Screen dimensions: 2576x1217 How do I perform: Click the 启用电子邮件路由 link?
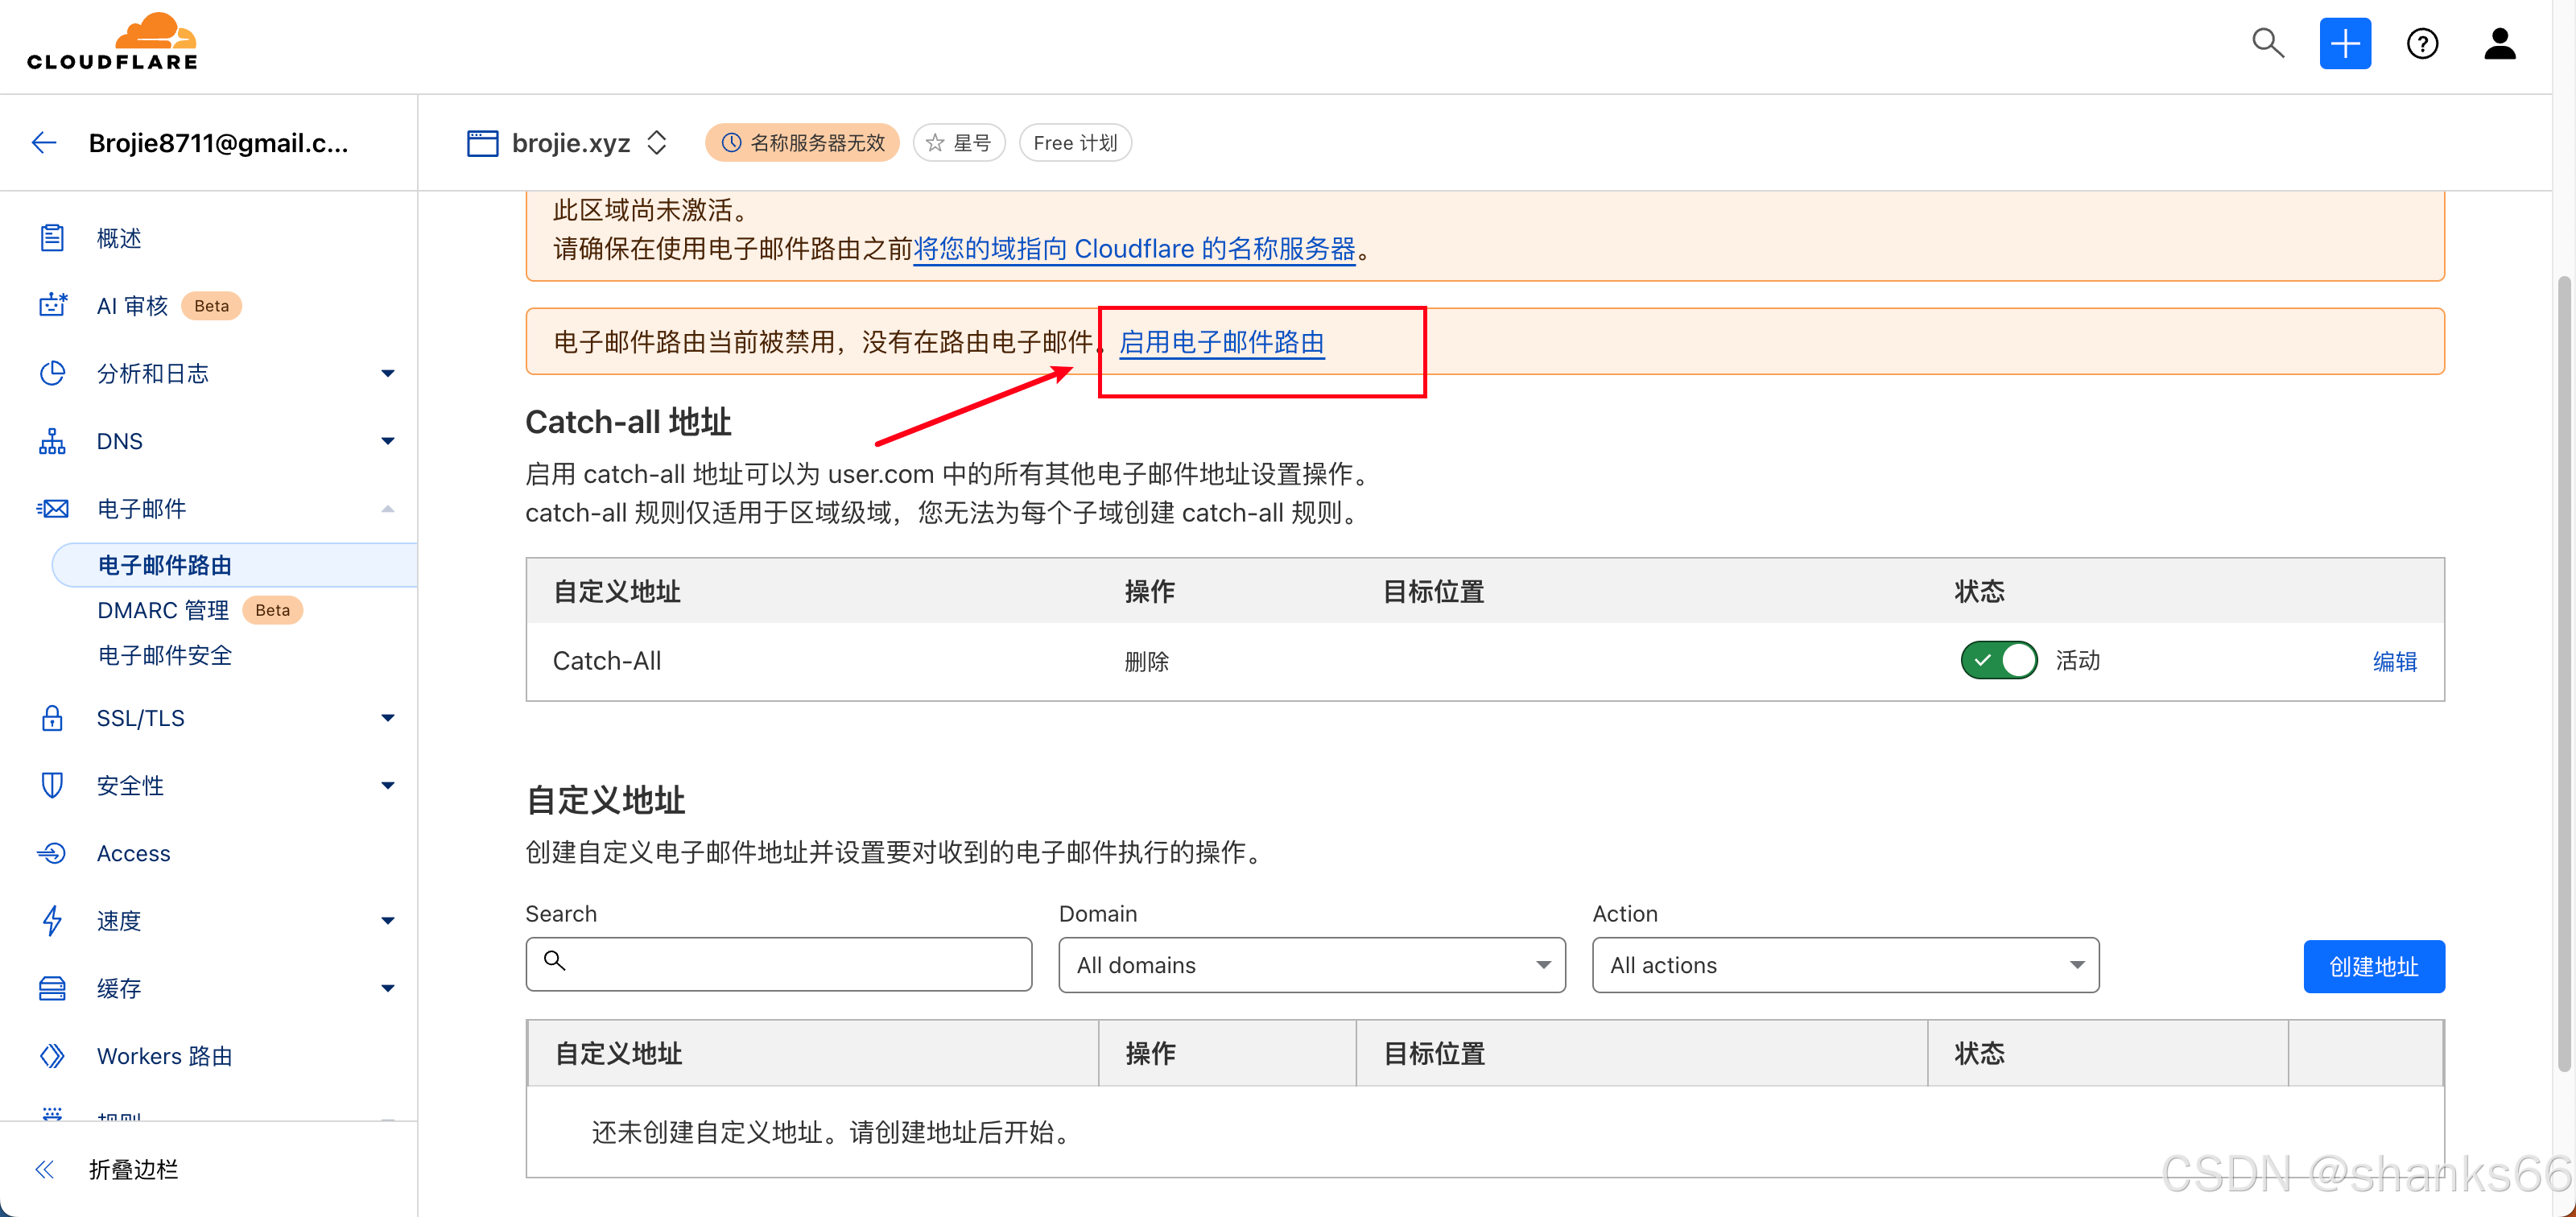tap(1221, 342)
